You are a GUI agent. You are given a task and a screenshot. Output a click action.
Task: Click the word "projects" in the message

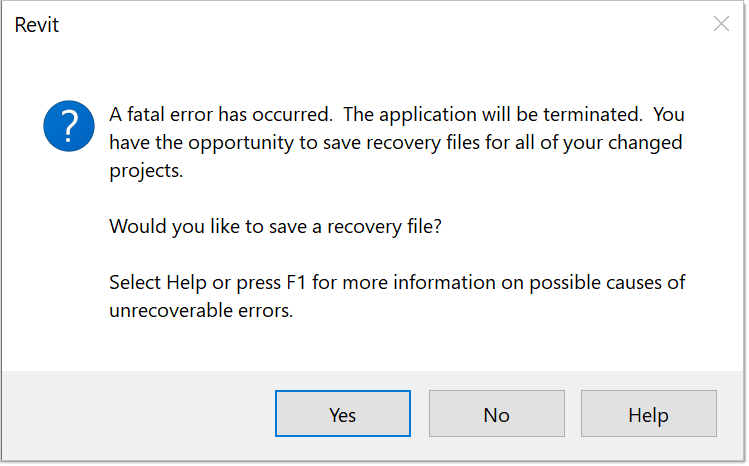point(146,171)
